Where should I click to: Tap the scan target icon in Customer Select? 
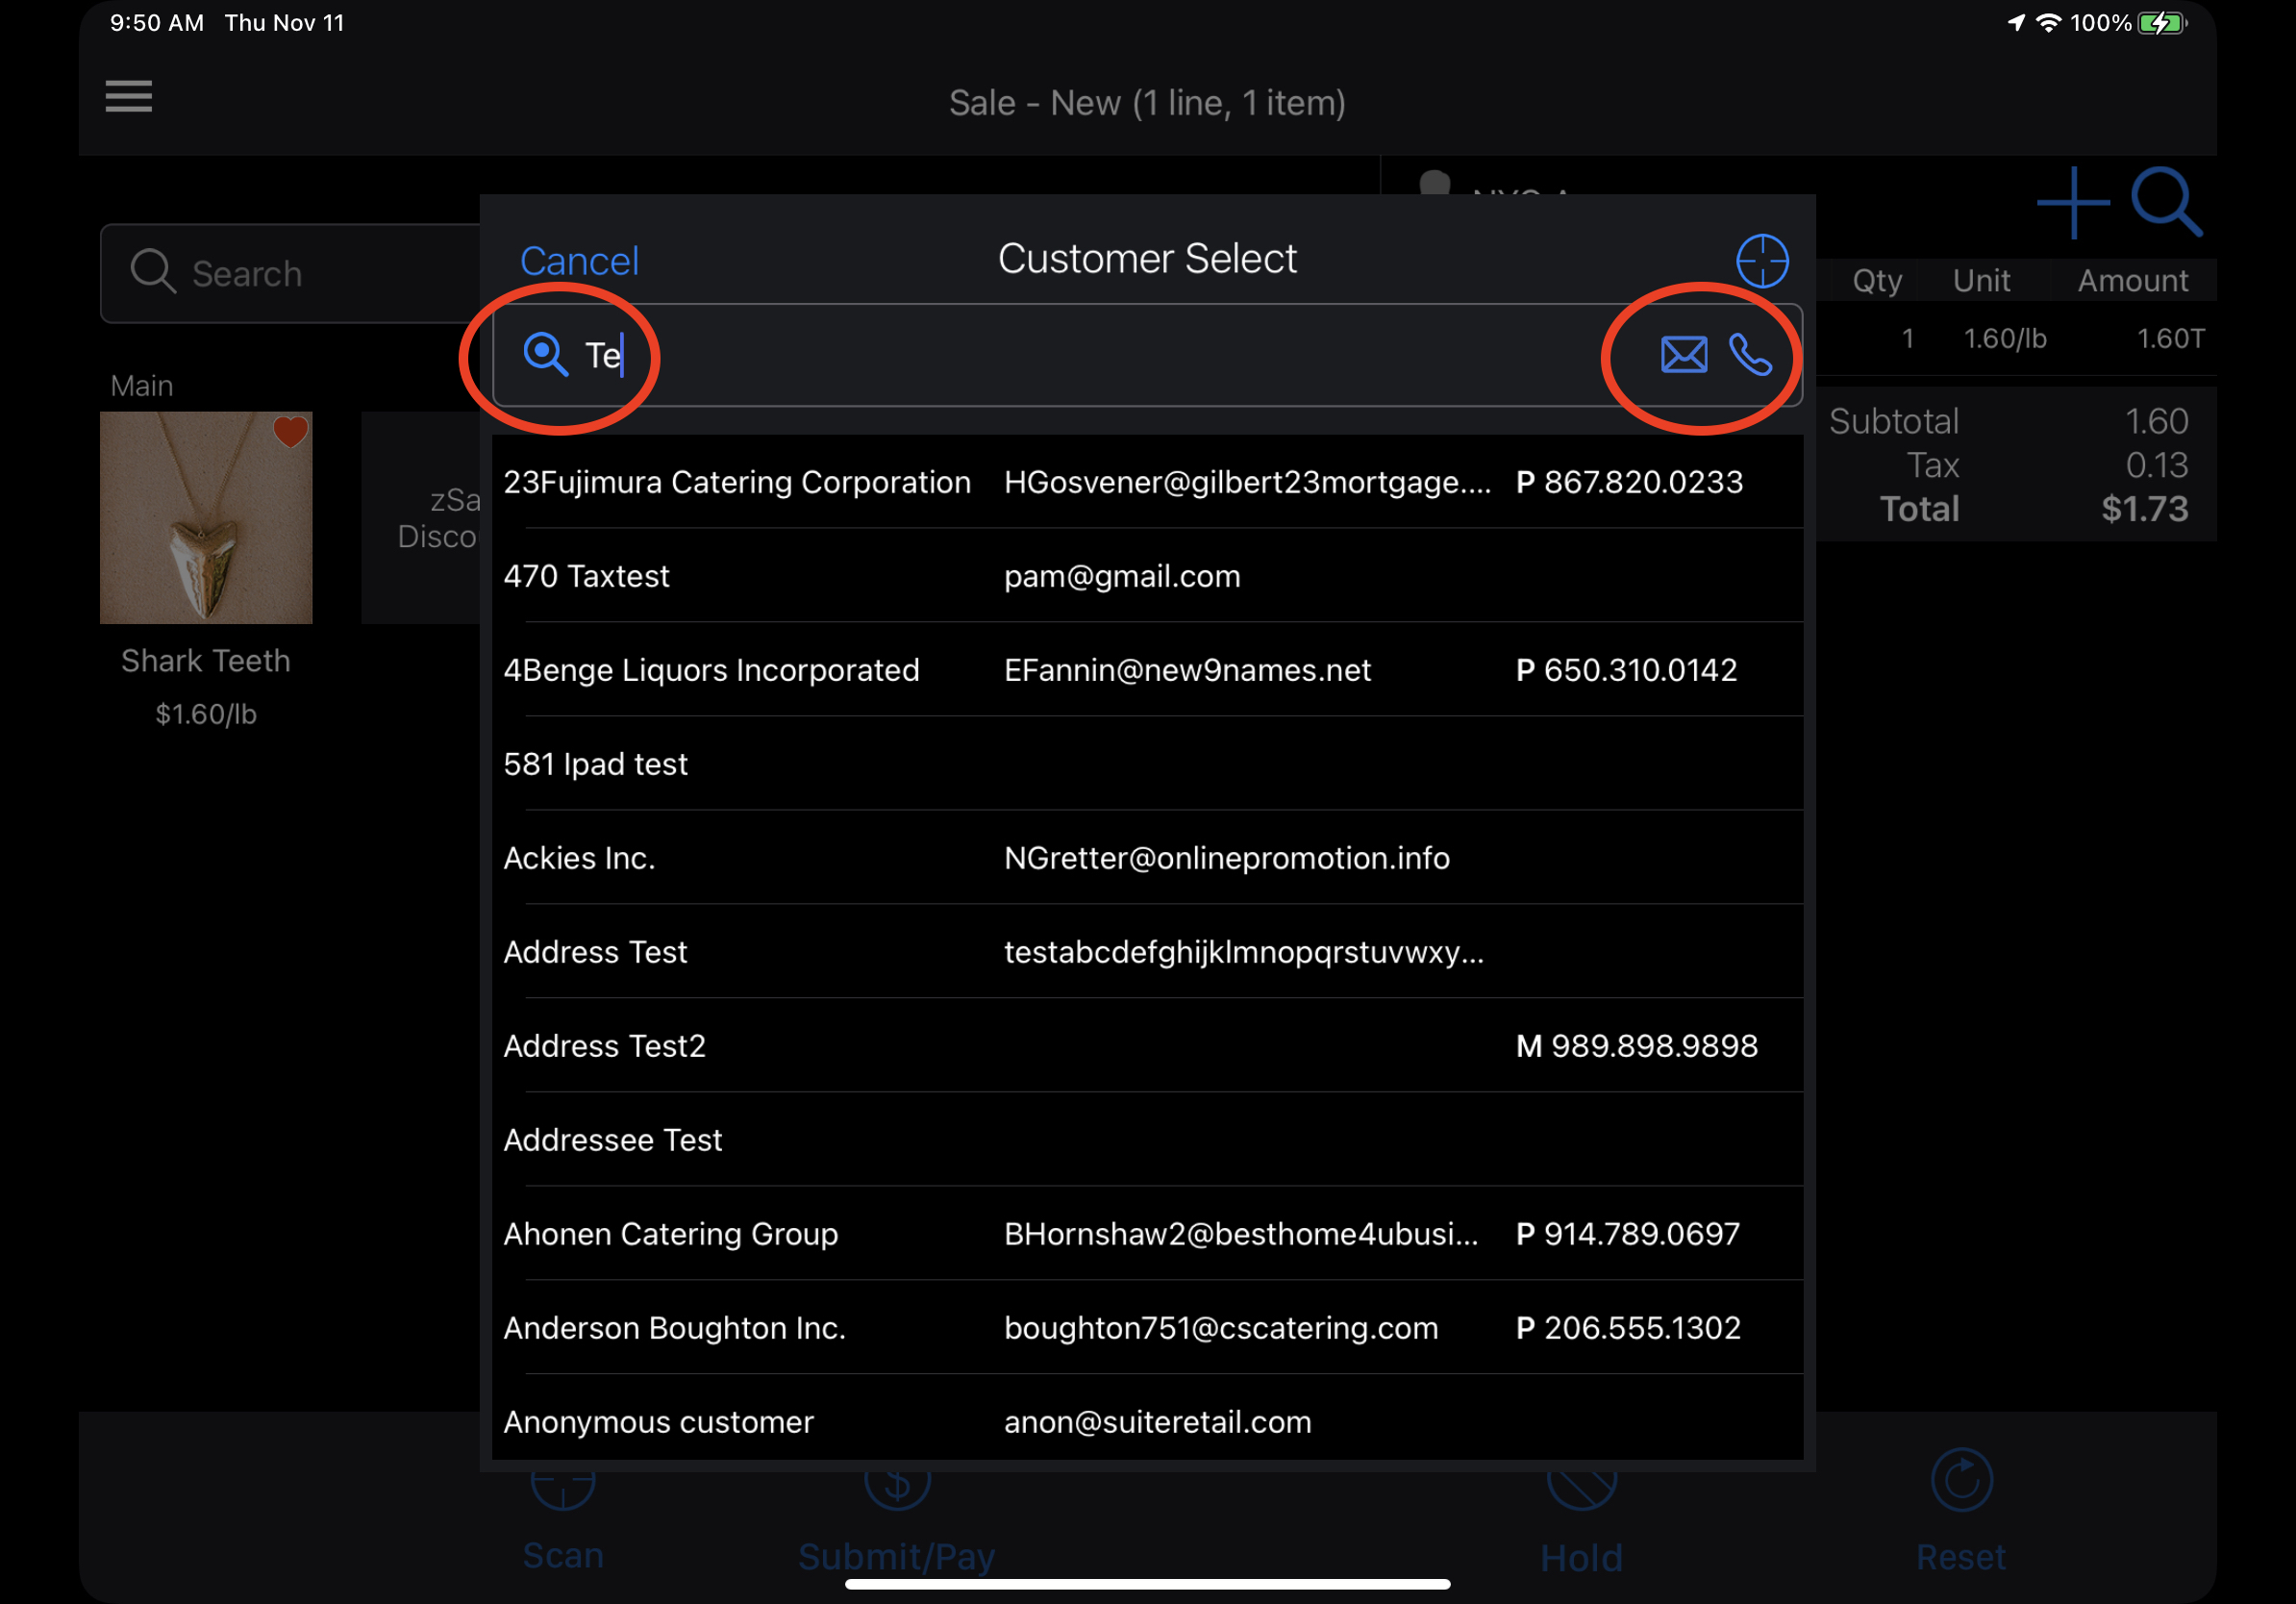point(1761,261)
